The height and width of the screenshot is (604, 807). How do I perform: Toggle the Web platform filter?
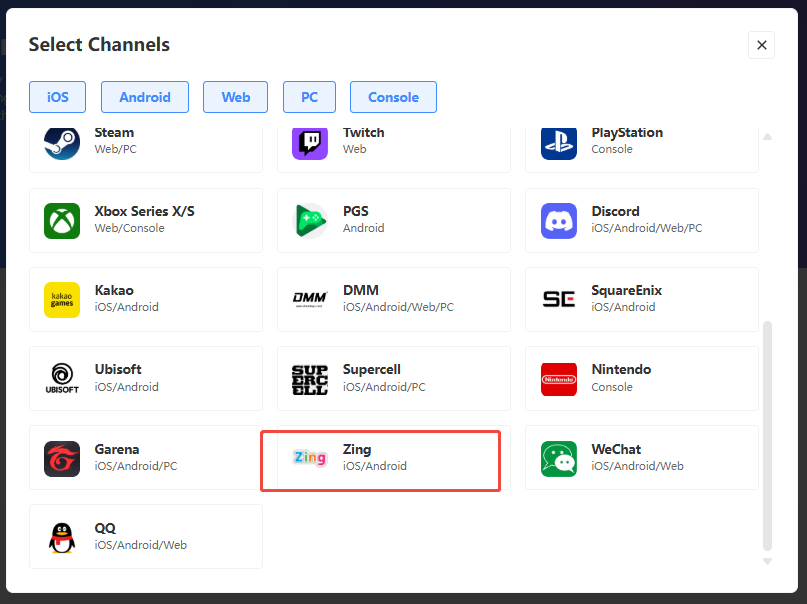pos(236,97)
